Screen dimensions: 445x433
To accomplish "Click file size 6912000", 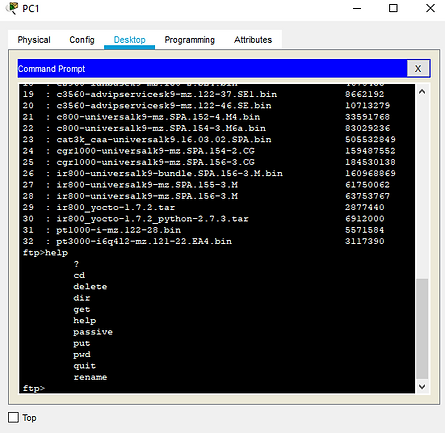I will coord(365,219).
